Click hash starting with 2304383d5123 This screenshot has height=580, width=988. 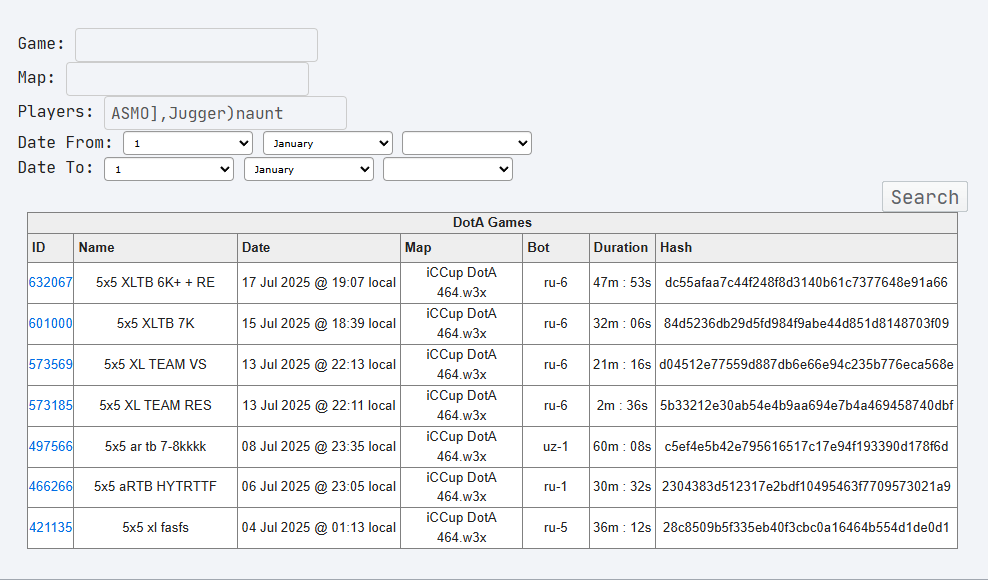(x=807, y=487)
